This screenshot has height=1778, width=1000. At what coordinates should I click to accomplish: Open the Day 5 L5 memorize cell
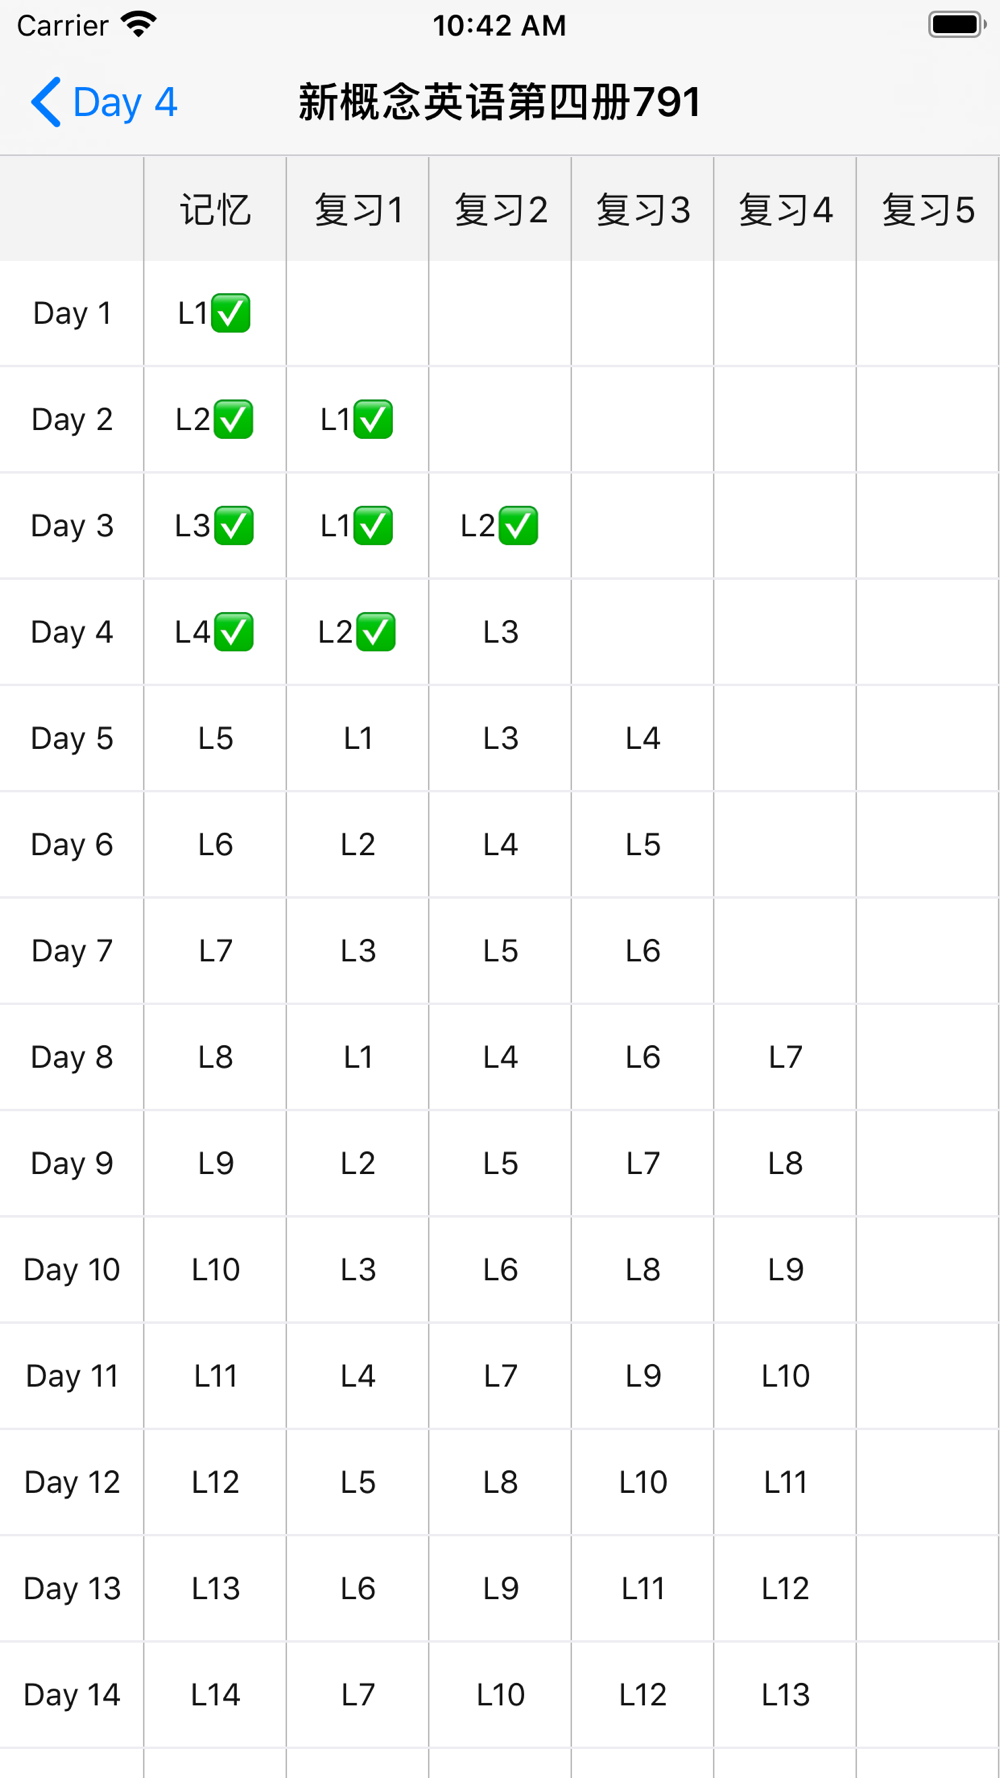tap(215, 738)
